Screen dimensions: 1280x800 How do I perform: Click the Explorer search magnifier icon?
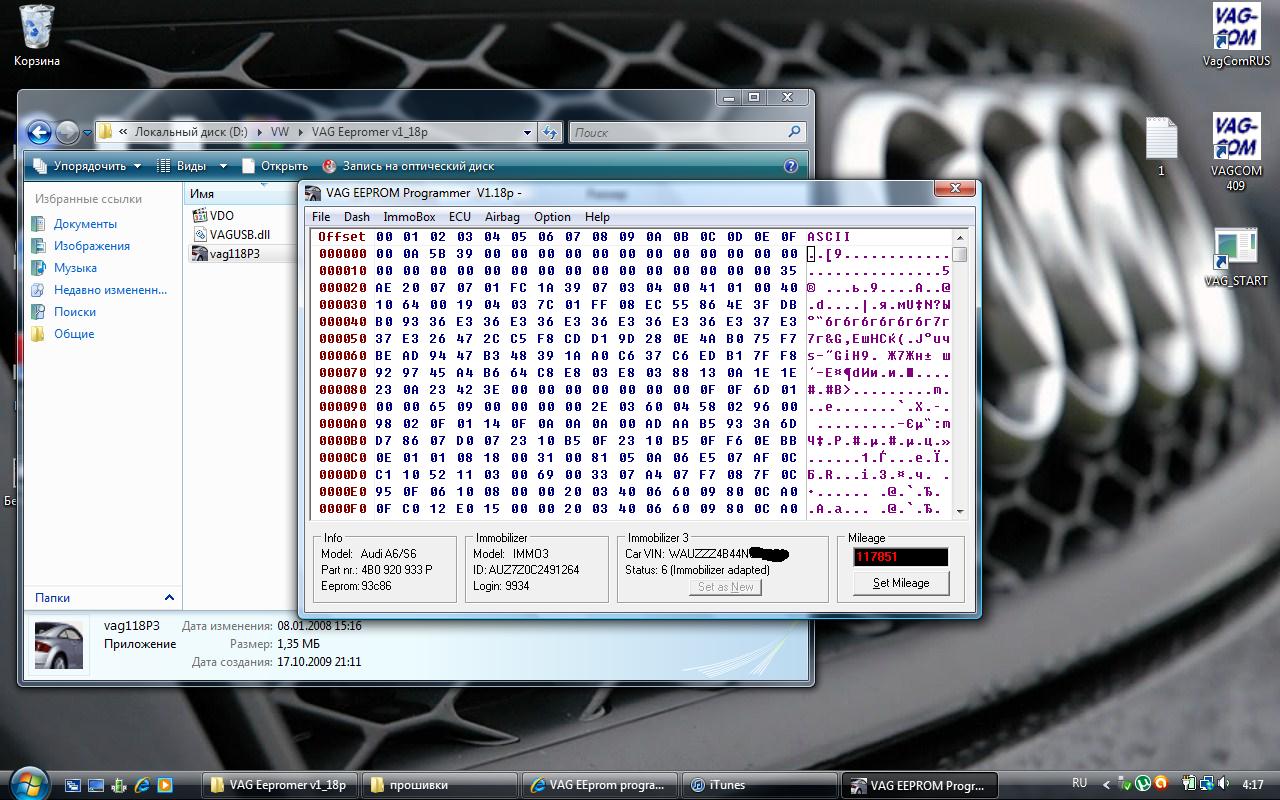point(794,132)
